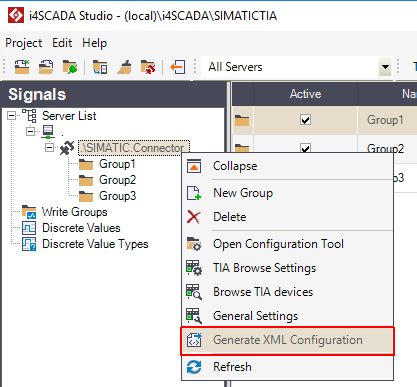Select Group1 in the signals tree
This screenshot has width=417, height=387.
(x=117, y=164)
